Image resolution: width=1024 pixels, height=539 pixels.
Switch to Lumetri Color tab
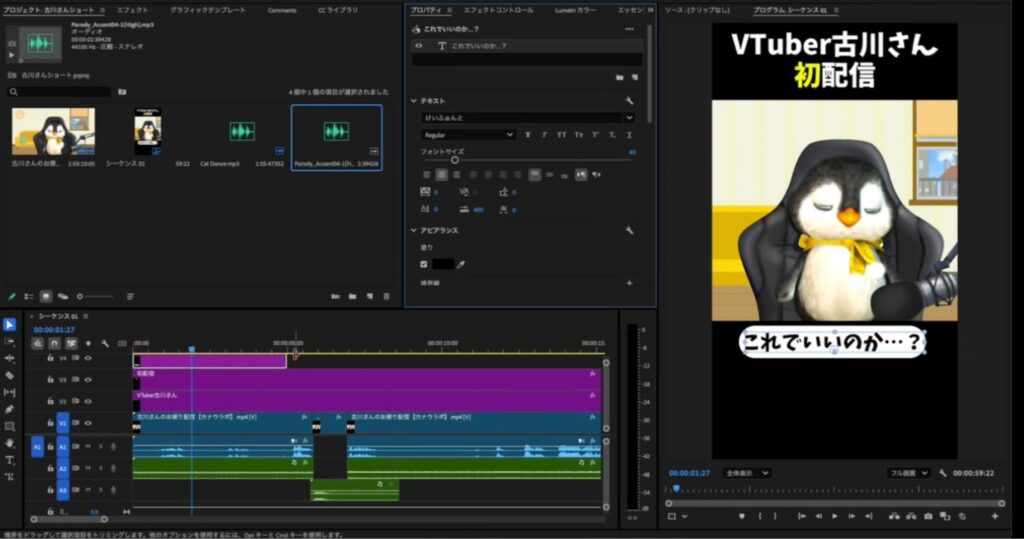[x=575, y=10]
